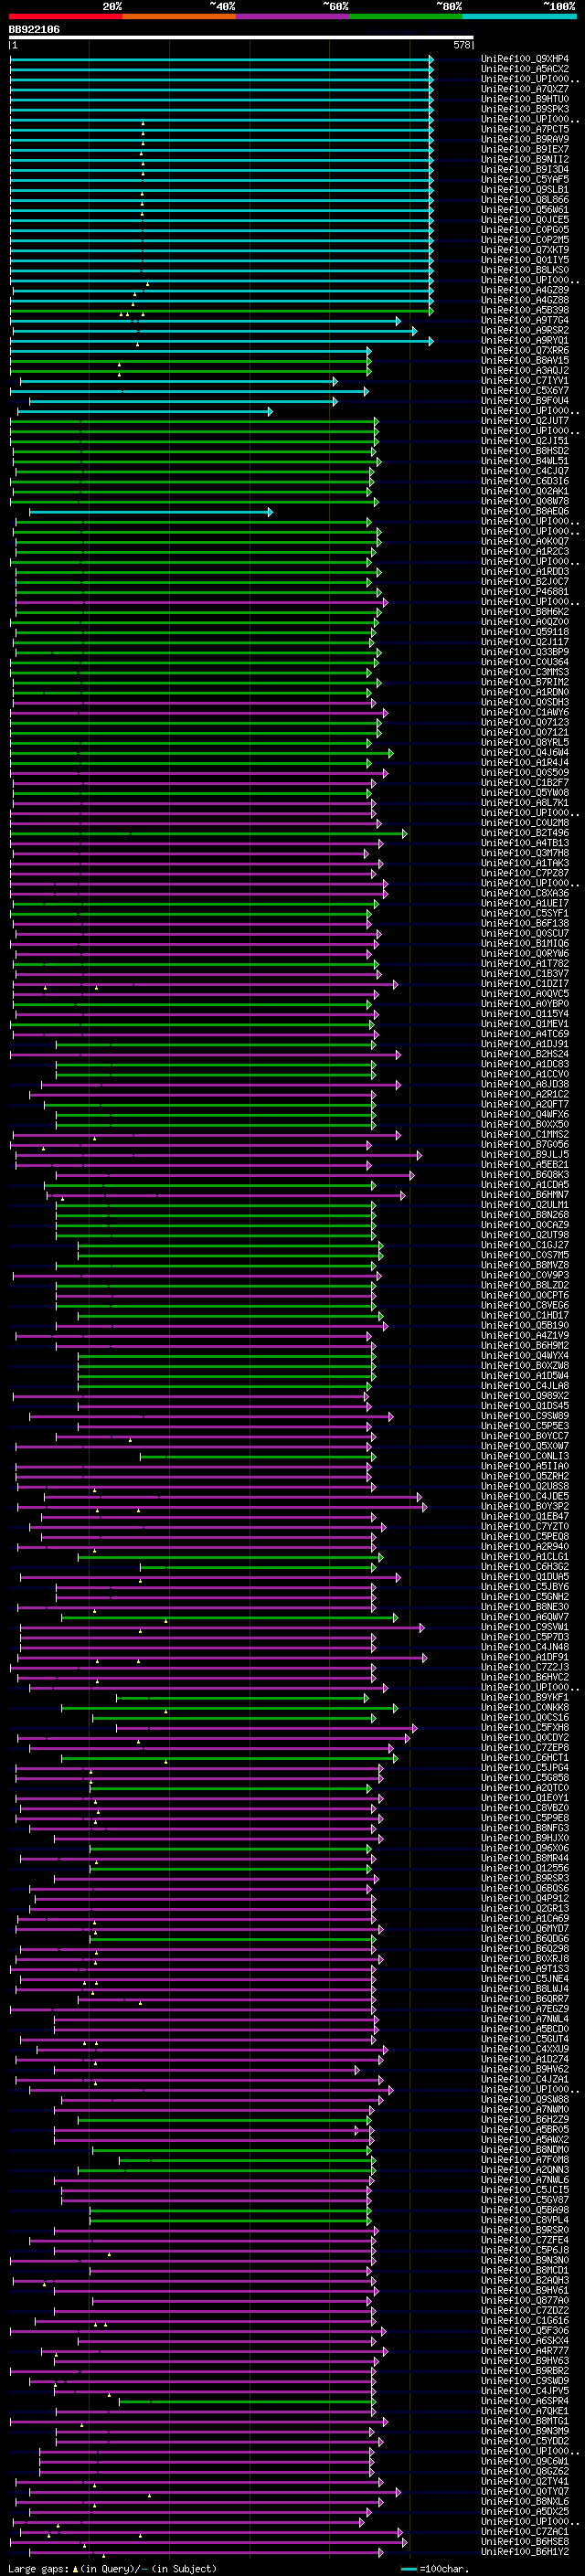Open the UniRef100_Q08W78 entry
585x2576 pixels.
coord(525,501)
